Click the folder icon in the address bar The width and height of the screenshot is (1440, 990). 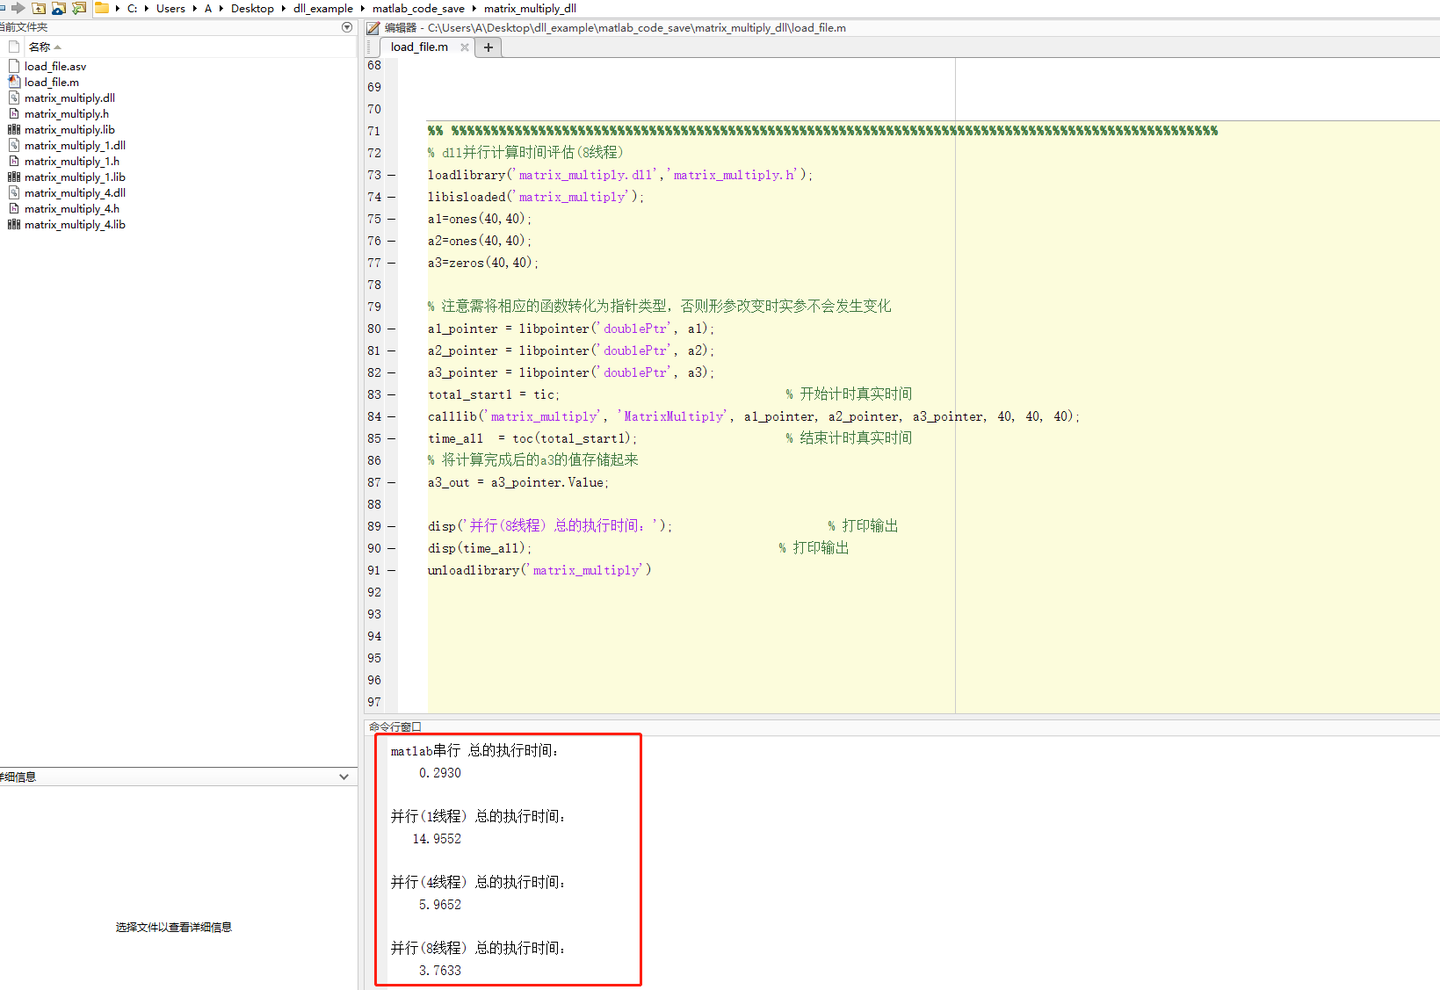click(x=103, y=8)
